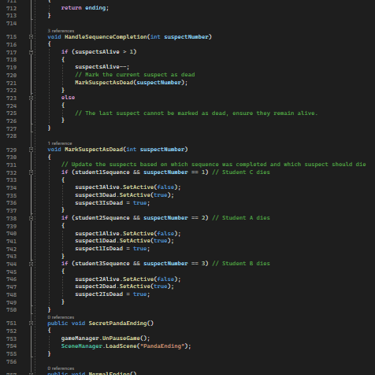Click the SecretPandaEnding method name on line 751
375x375 pixels.
[118, 323]
